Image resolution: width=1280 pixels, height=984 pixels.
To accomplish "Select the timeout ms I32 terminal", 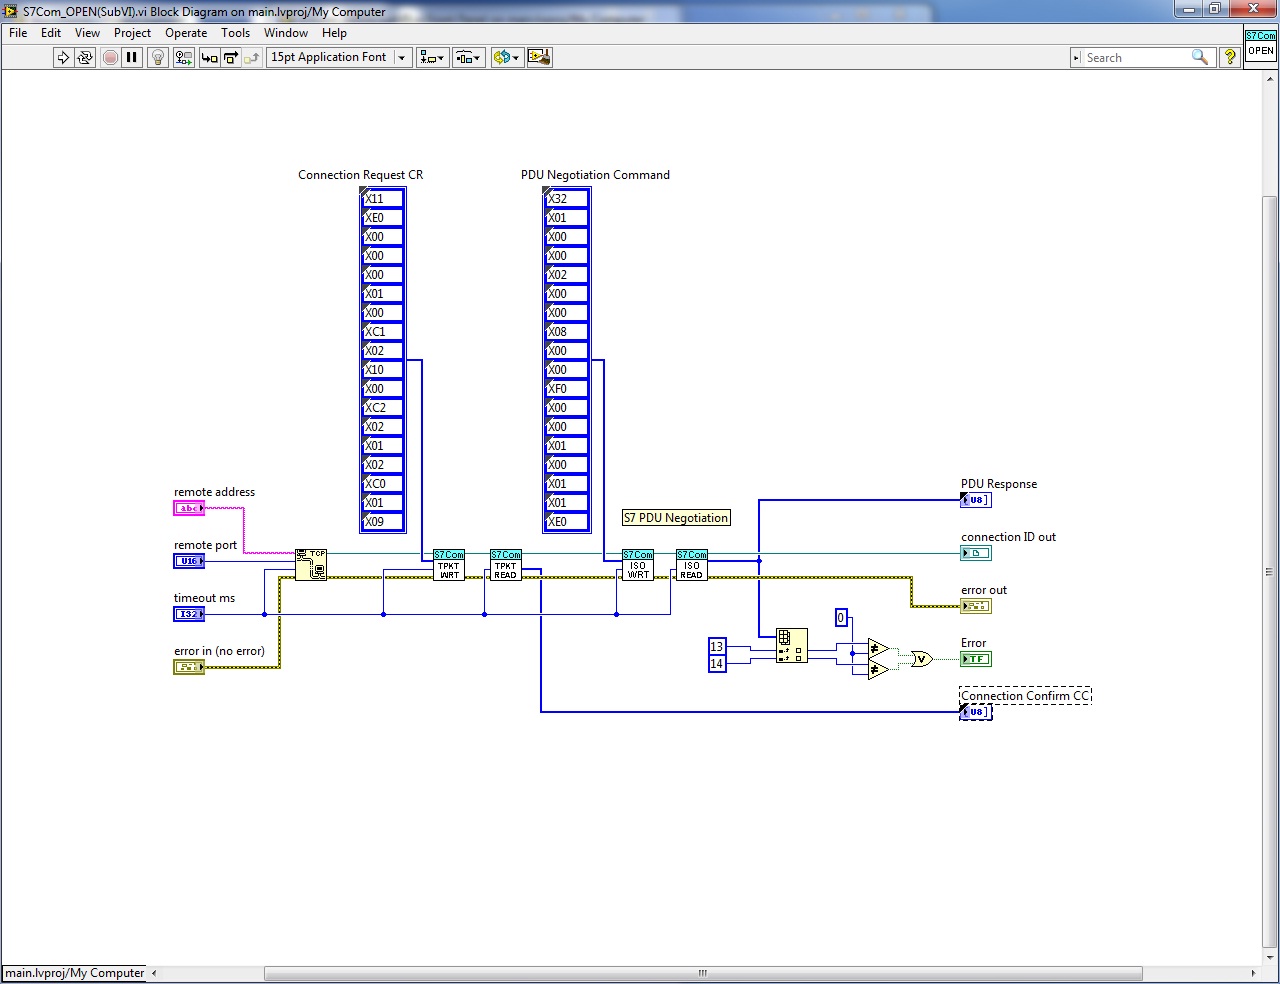I will click(x=189, y=615).
